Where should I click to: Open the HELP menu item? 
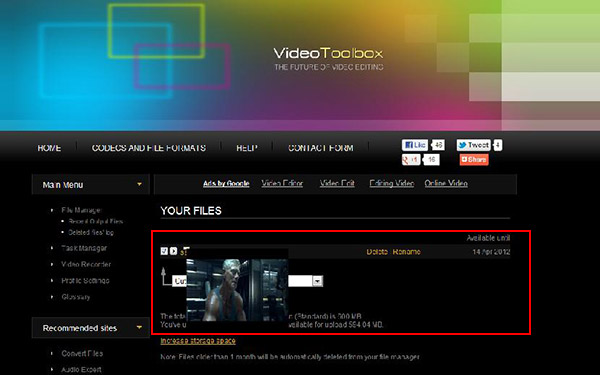point(247,148)
